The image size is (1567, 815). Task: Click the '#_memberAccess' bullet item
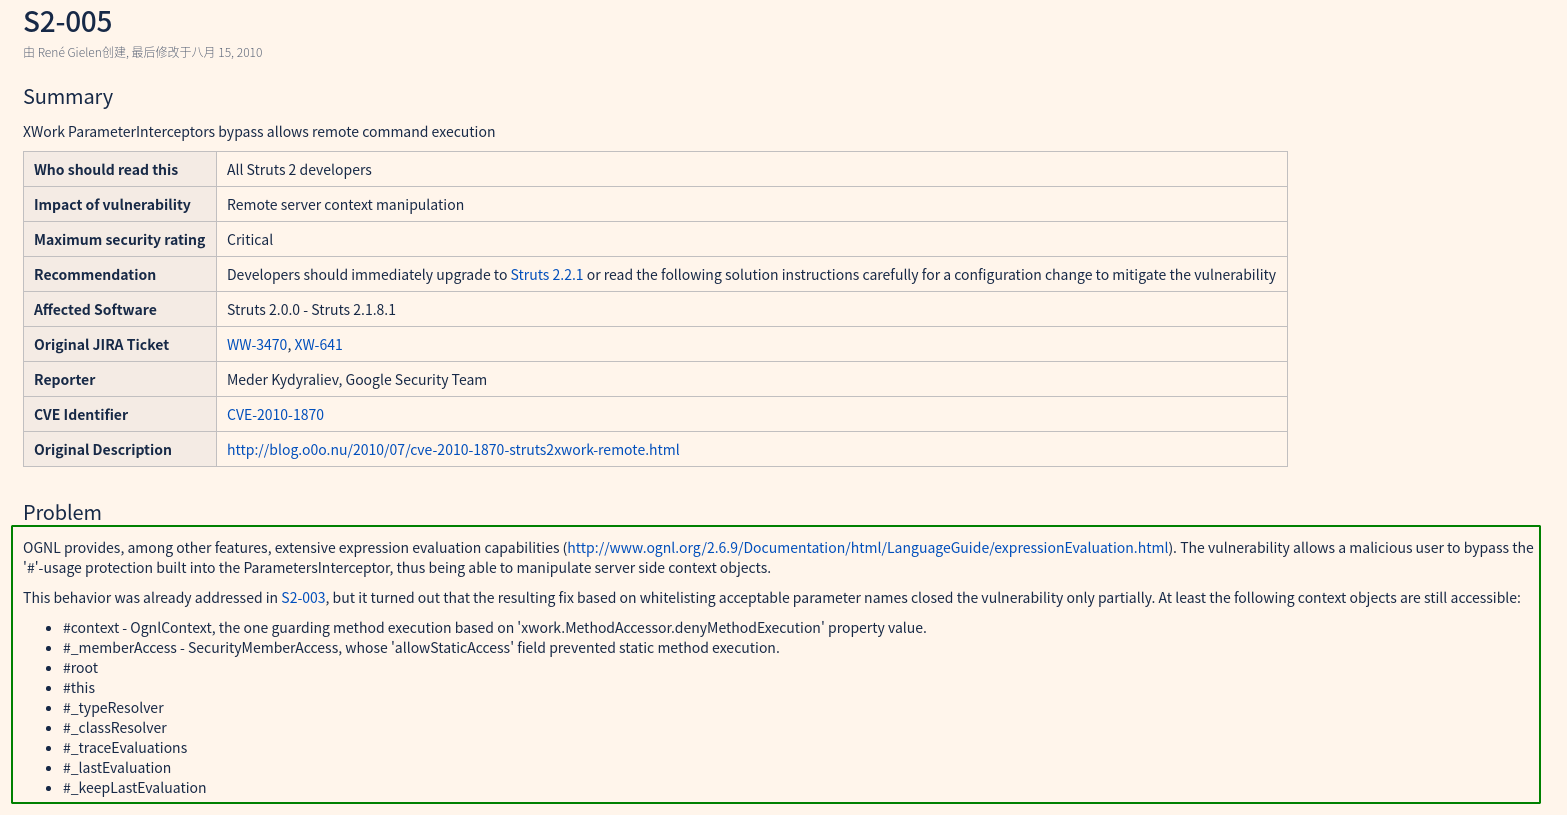420,648
